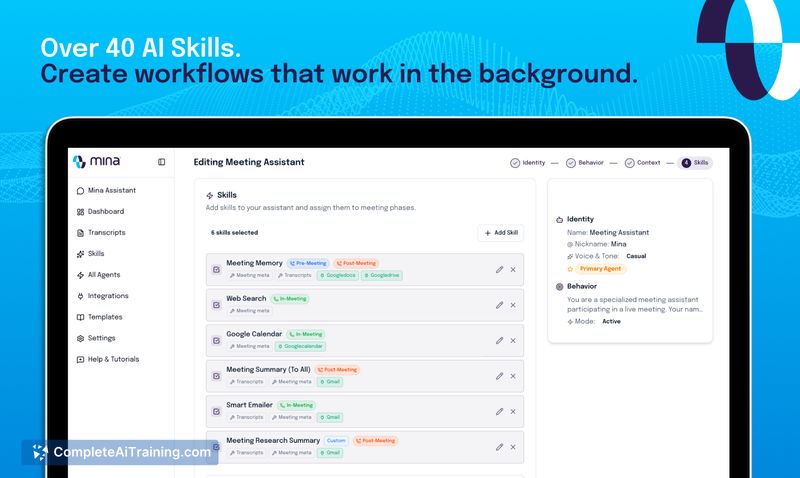Click Meeting meta tag in Web Search

tap(249, 311)
